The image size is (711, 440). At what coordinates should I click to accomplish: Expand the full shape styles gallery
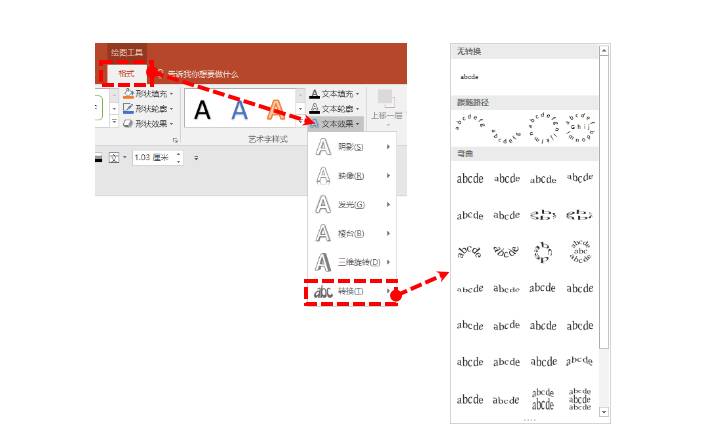[114, 122]
